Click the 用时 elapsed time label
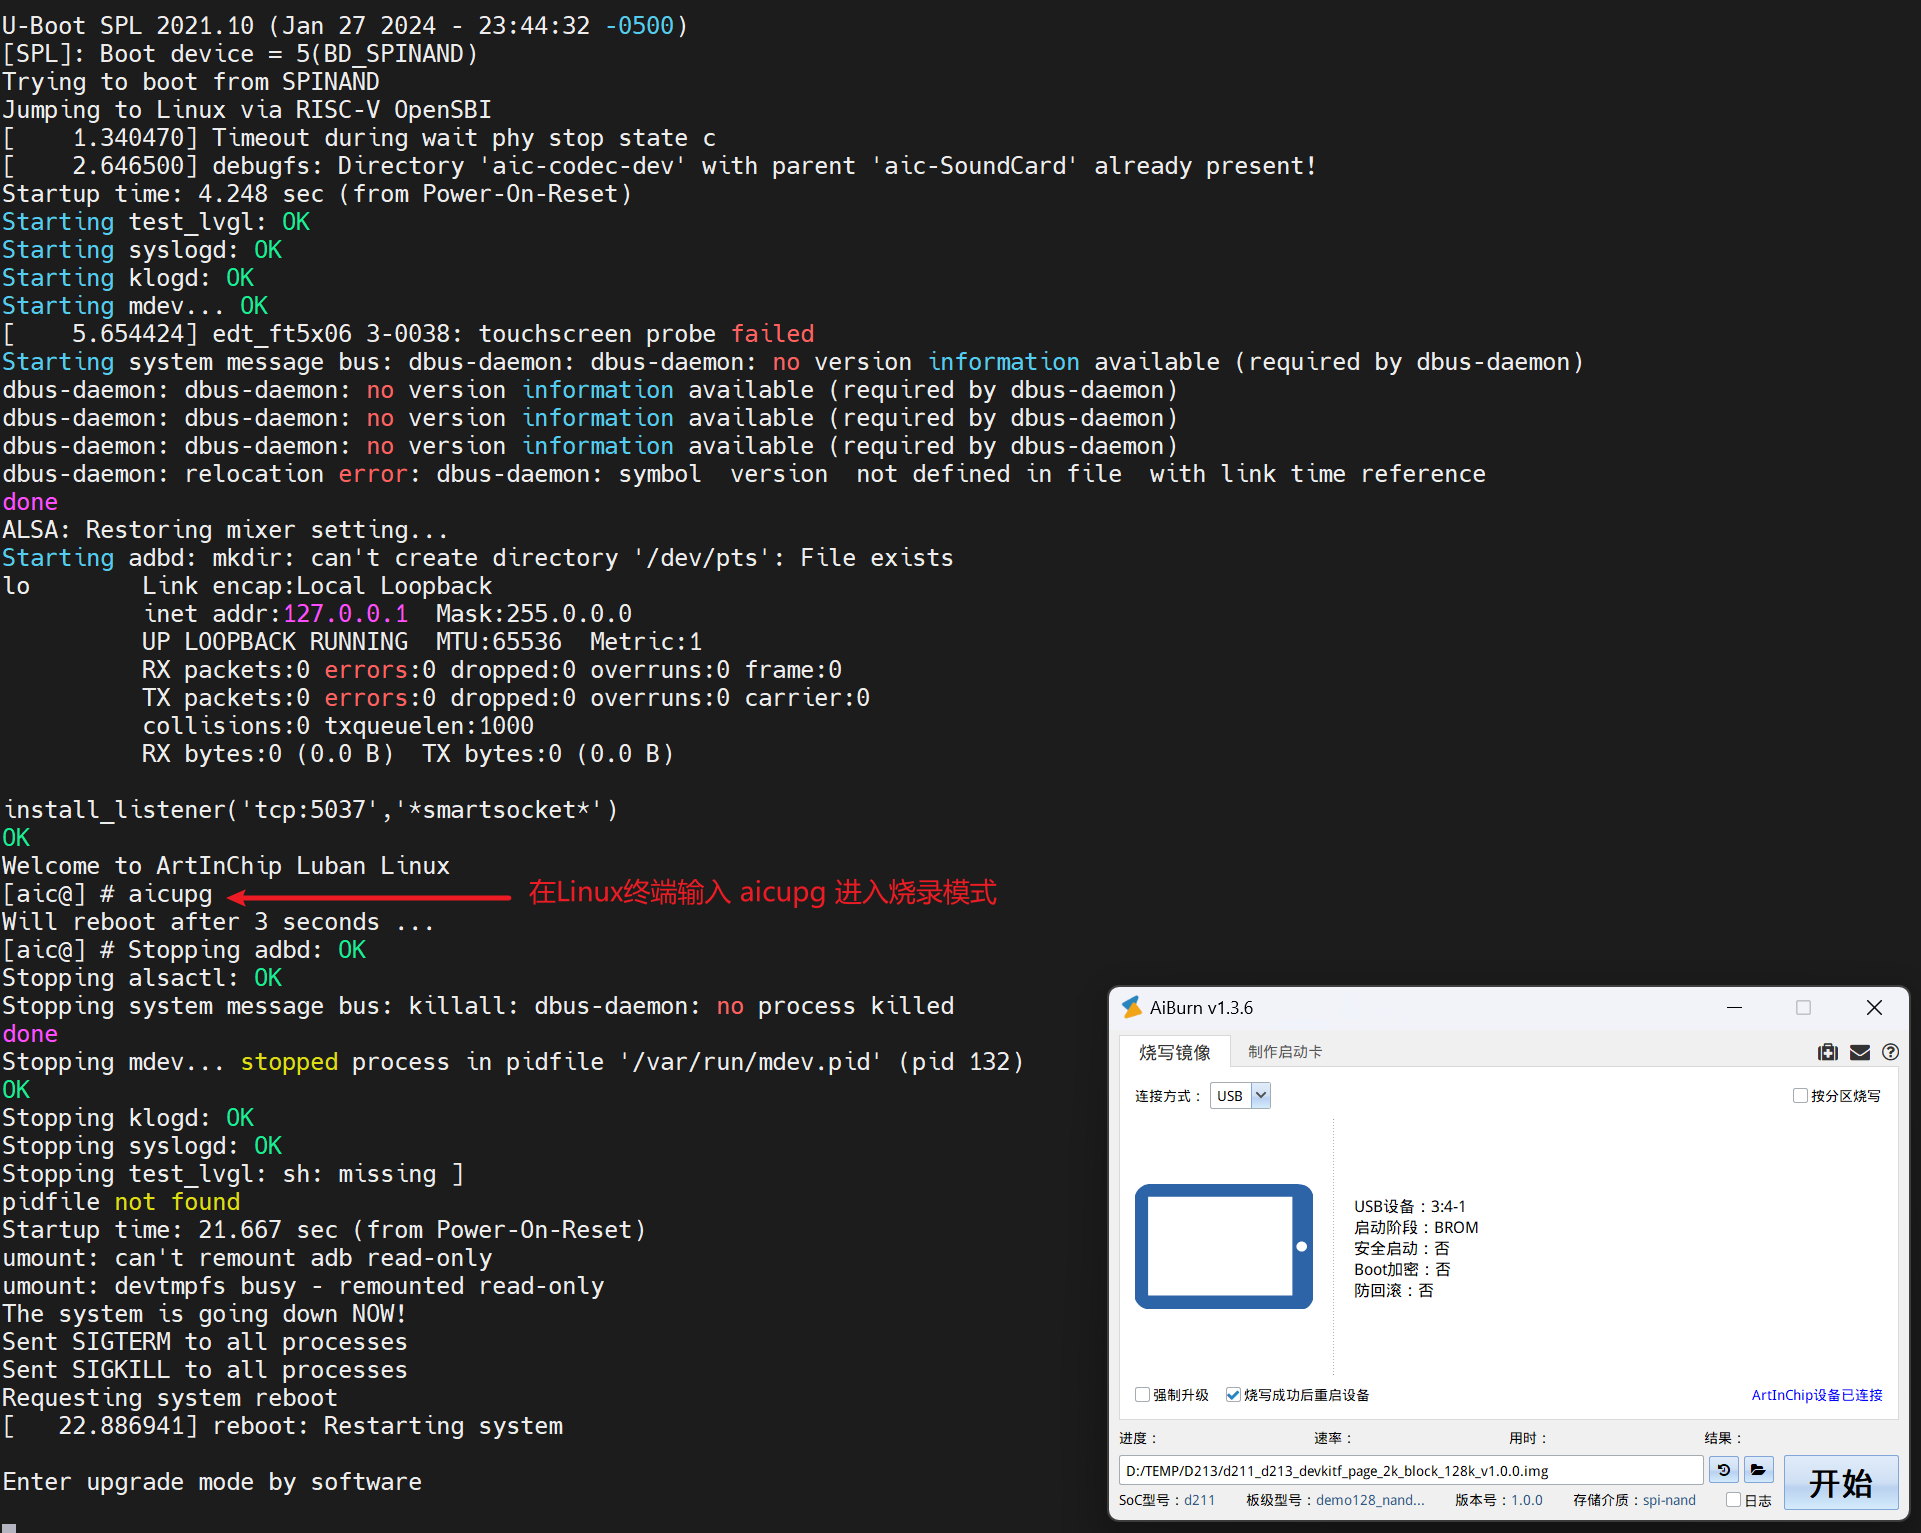Screen dimensions: 1921x1533 pyautogui.click(x=1527, y=1438)
